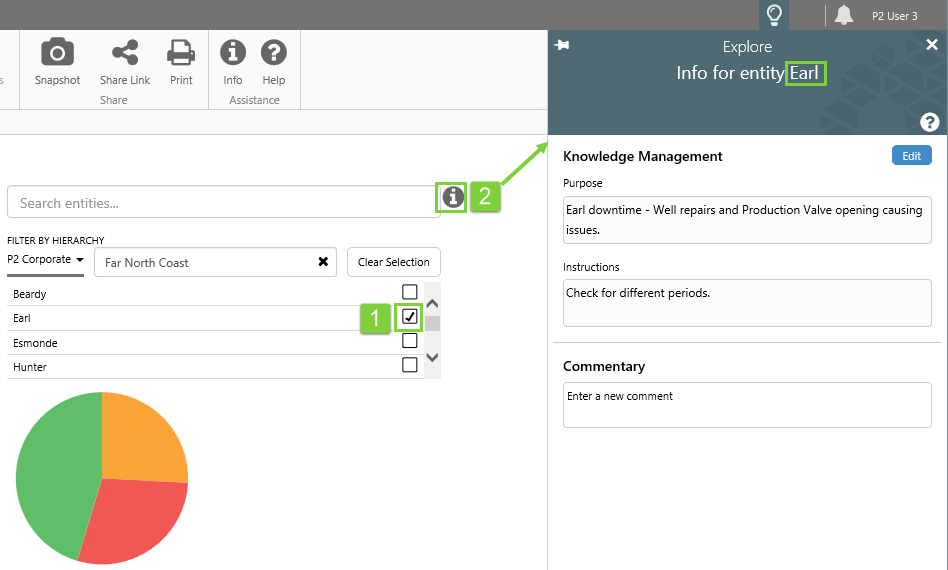Open notifications bell icon
The width and height of the screenshot is (948, 570).
[844, 15]
